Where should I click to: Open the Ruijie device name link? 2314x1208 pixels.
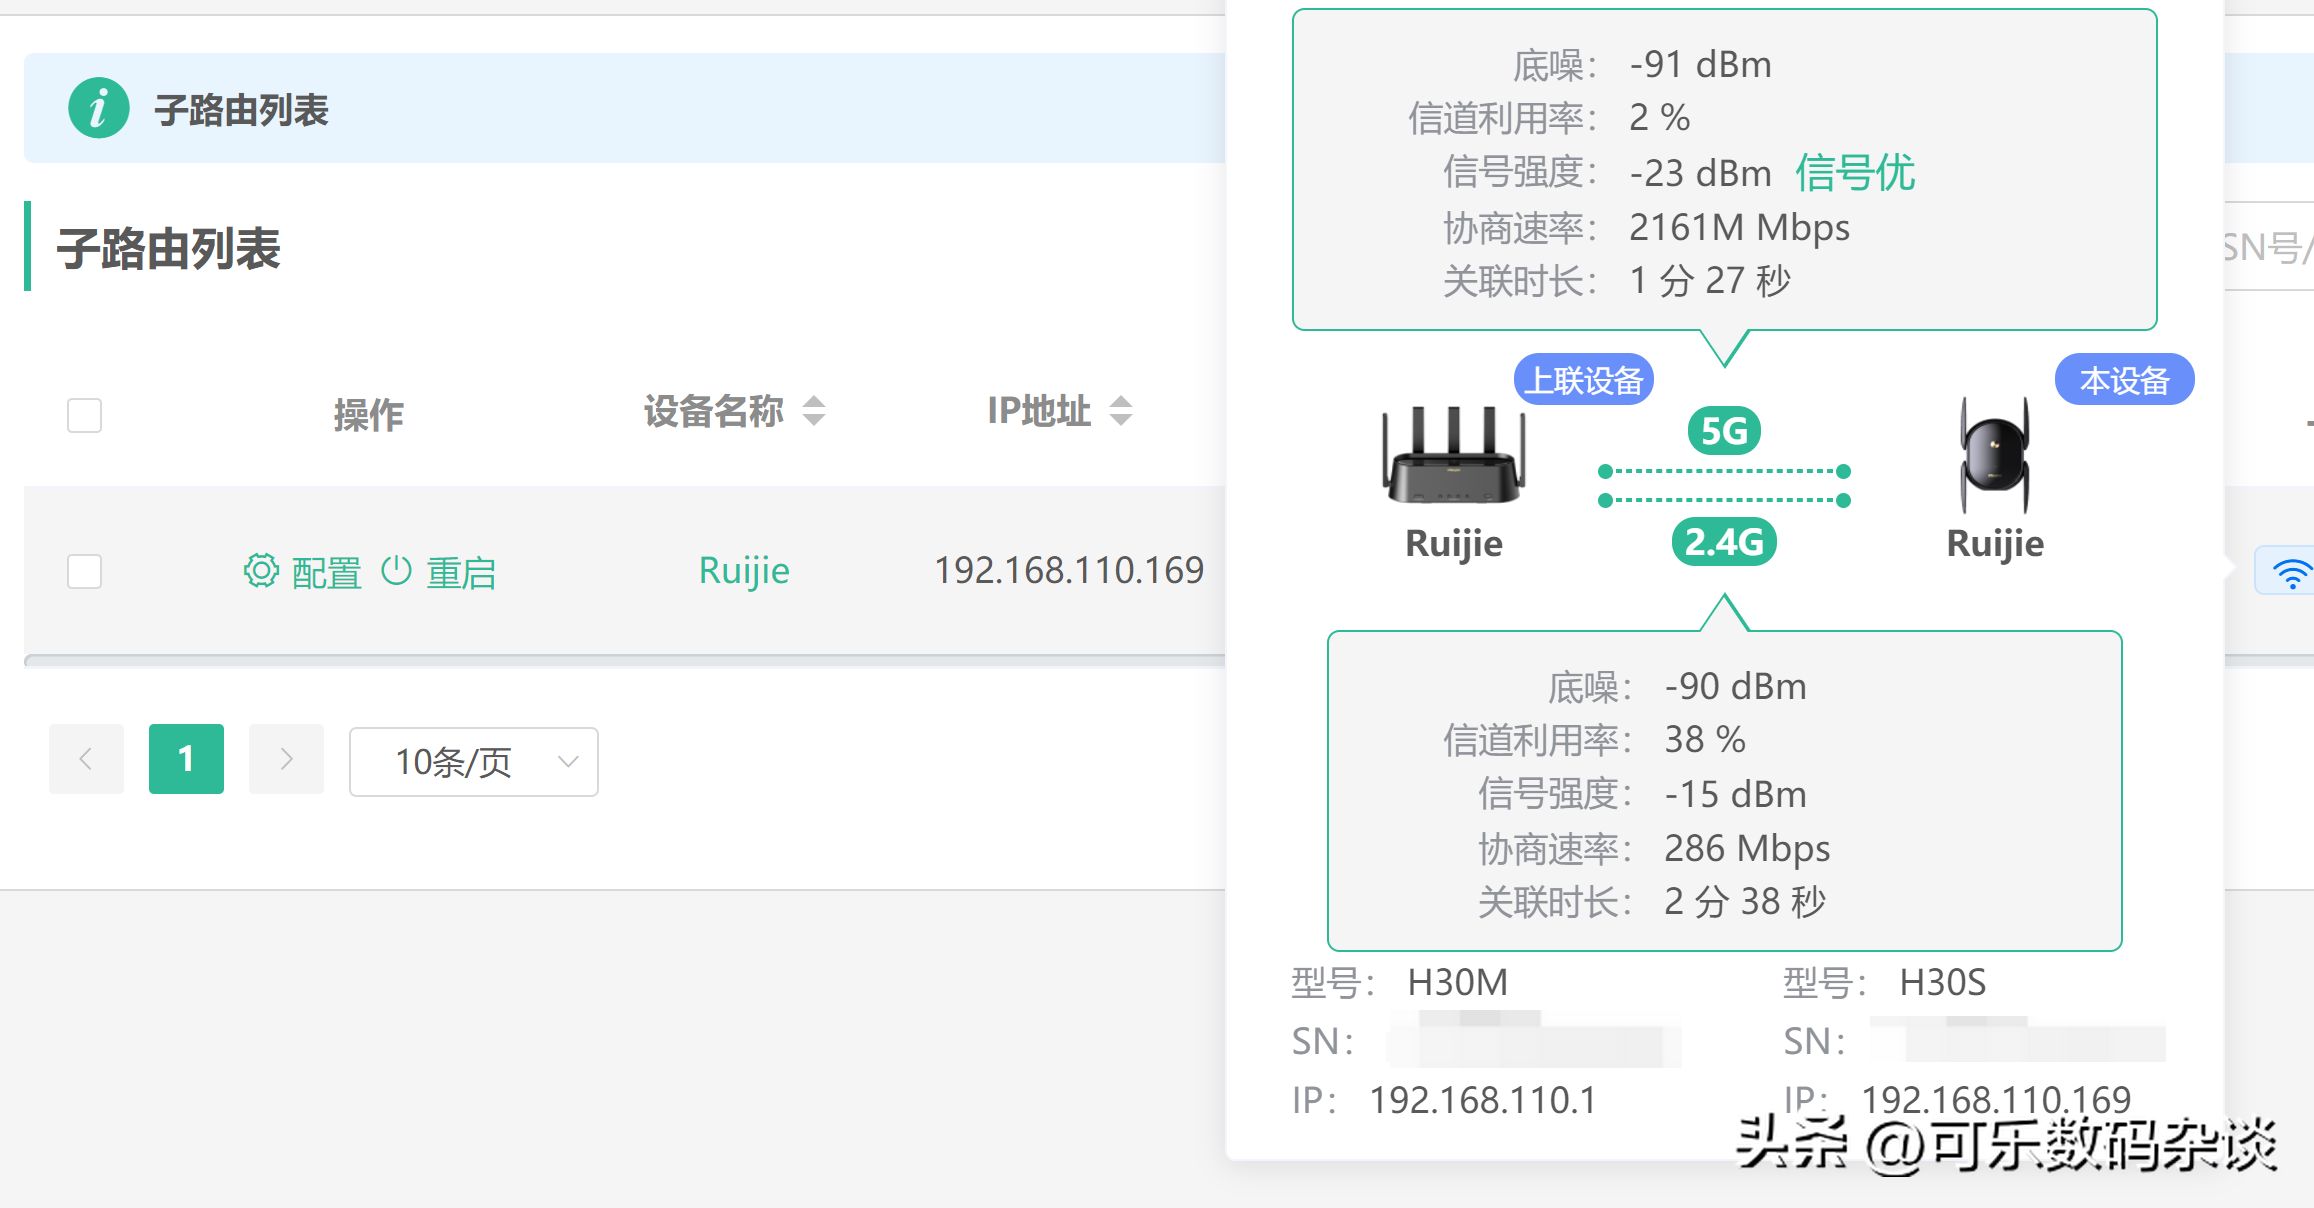744,570
